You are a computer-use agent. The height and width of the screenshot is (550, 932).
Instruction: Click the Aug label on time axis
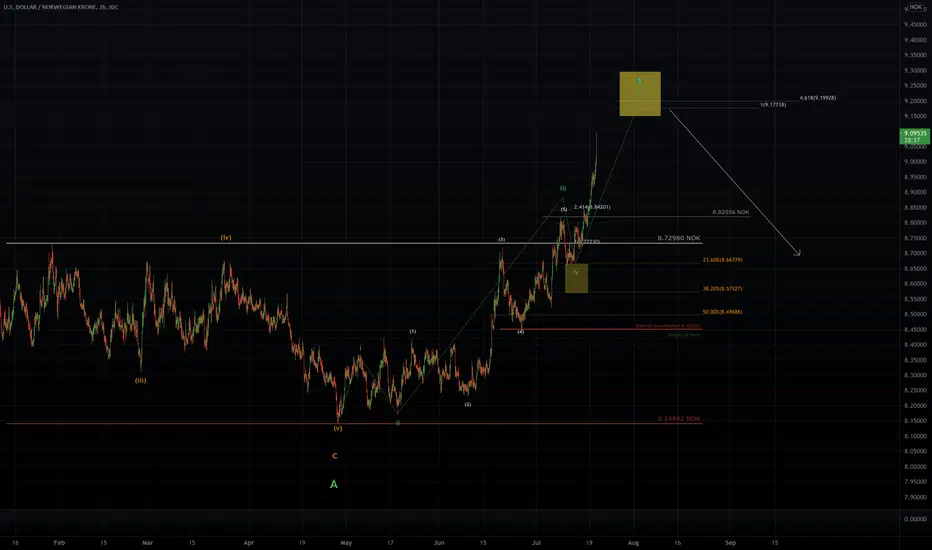tap(634, 543)
